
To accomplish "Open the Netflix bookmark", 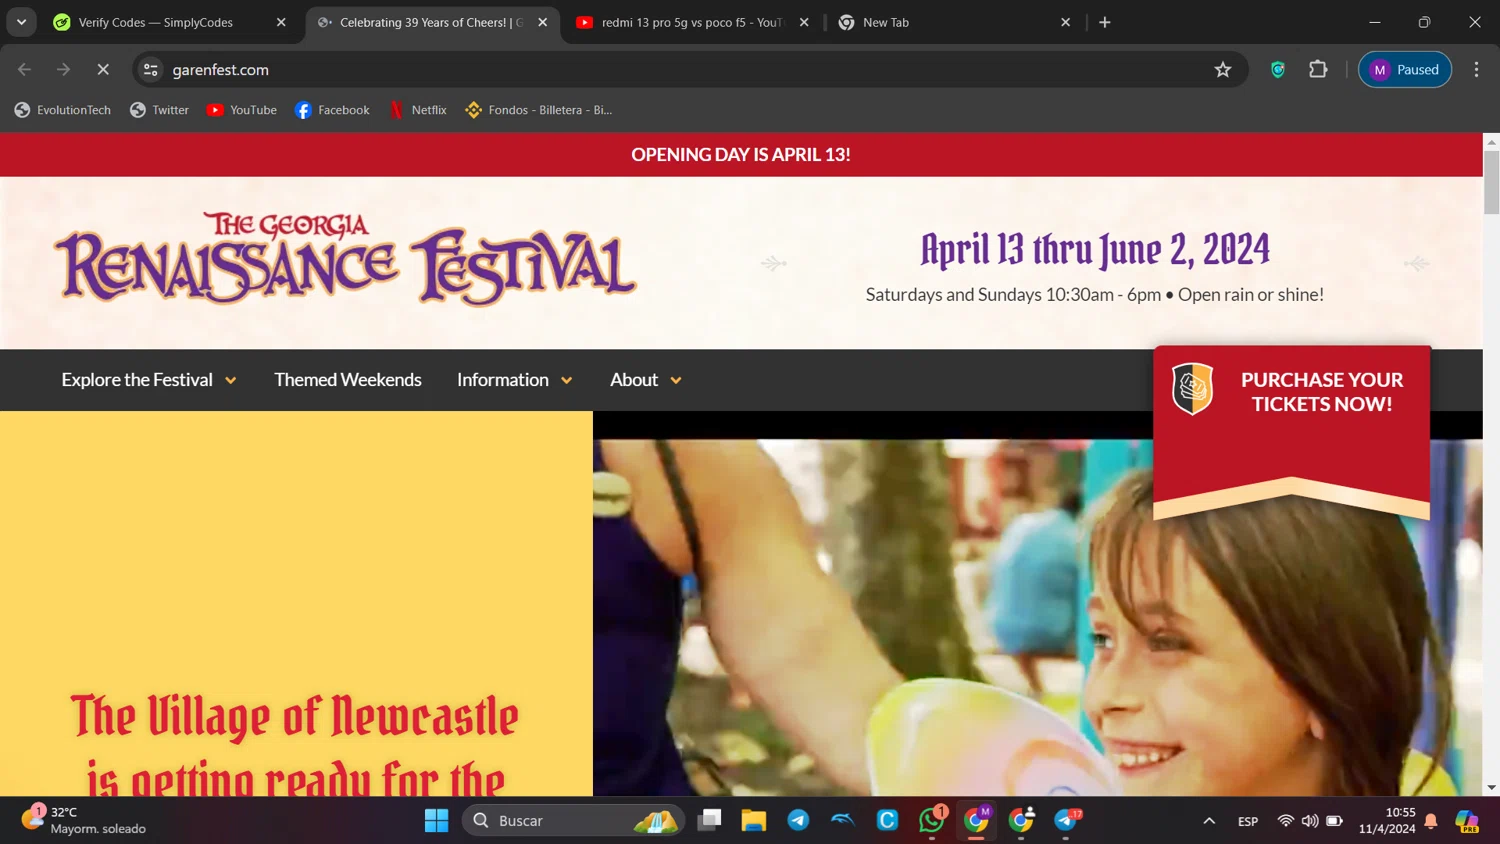I will [x=418, y=110].
